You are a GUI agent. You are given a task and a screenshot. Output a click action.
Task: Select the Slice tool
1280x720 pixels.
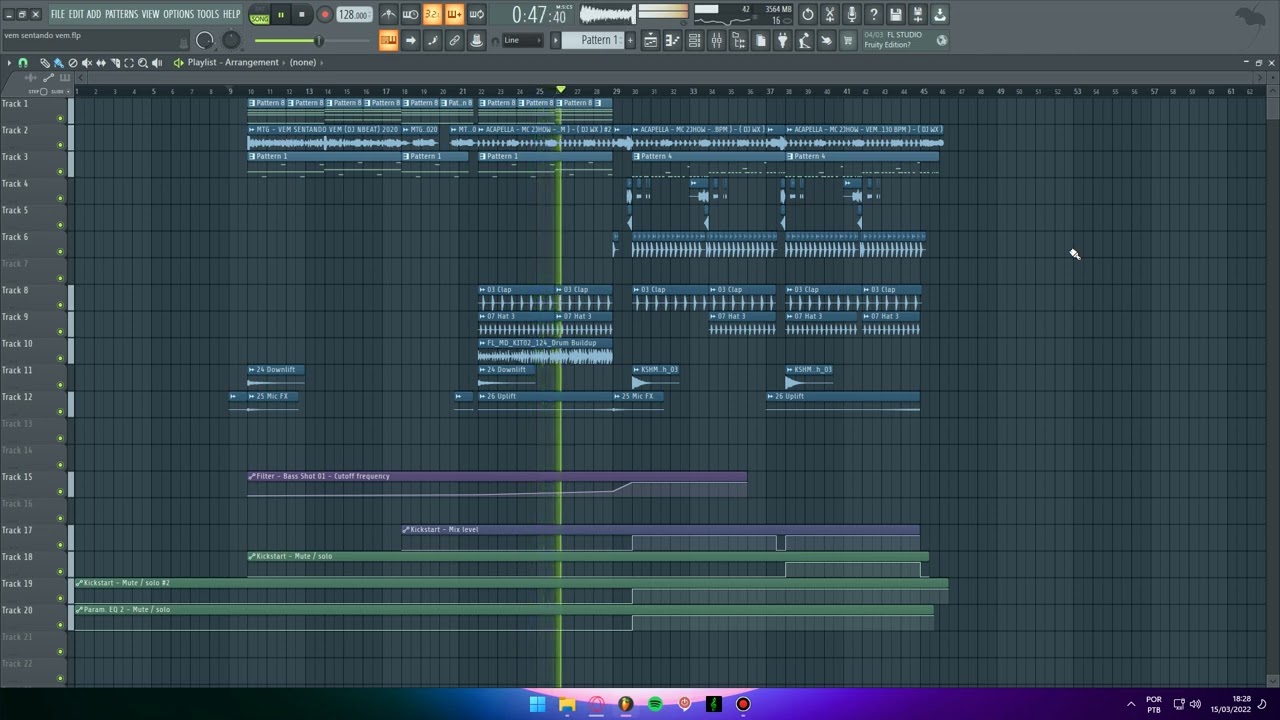click(x=115, y=62)
